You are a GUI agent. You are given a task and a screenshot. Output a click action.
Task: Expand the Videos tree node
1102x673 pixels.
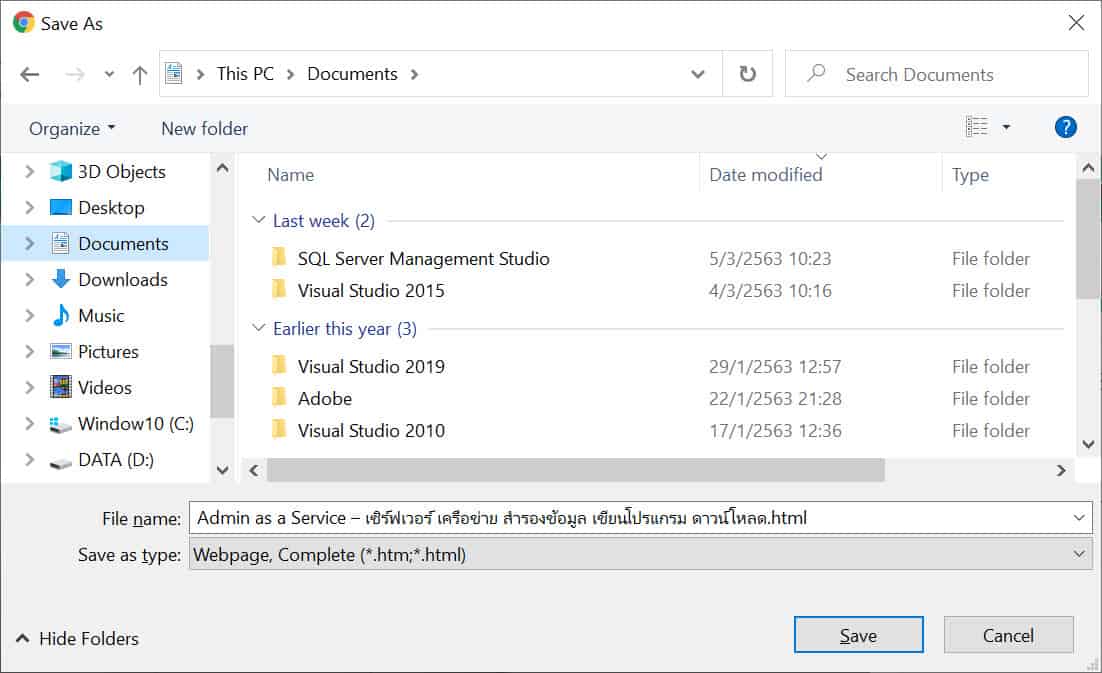[29, 387]
